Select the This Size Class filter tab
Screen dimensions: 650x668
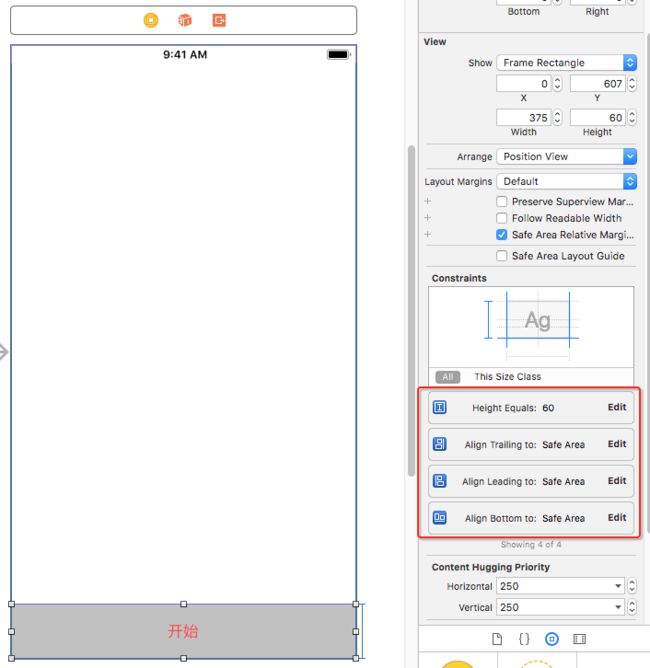click(508, 377)
